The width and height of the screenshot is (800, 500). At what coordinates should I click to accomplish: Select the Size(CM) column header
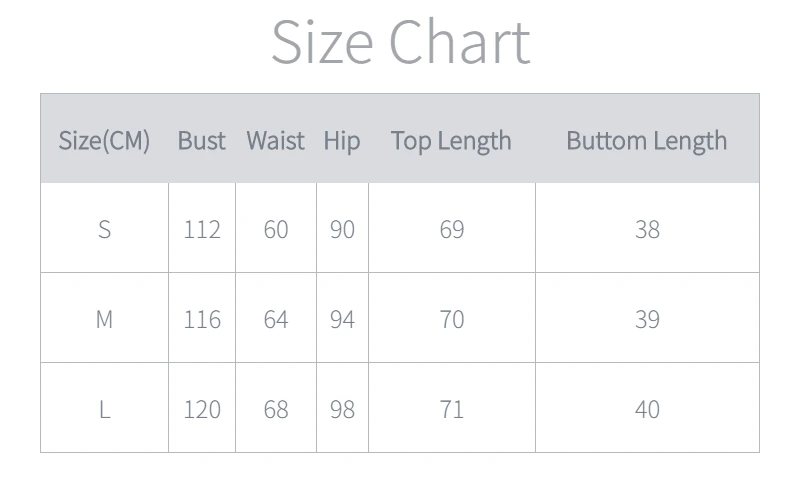(104, 141)
